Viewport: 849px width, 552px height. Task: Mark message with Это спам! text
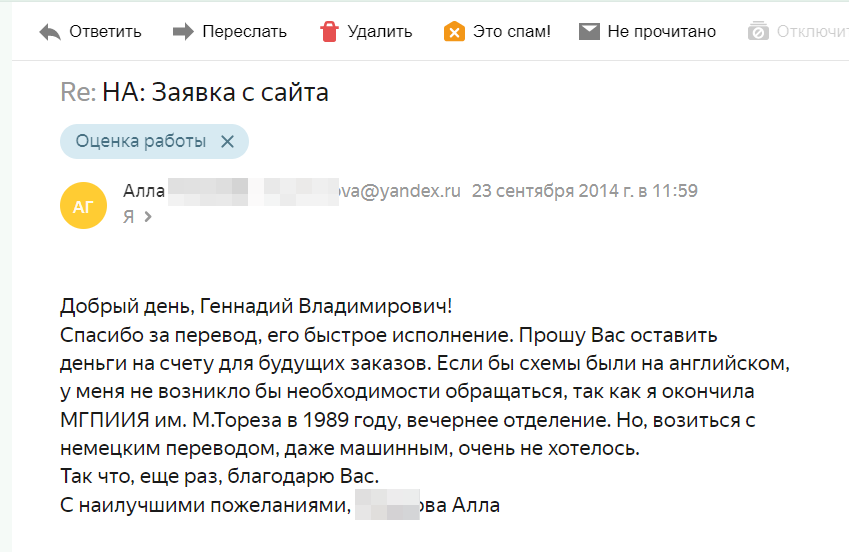(x=512, y=31)
